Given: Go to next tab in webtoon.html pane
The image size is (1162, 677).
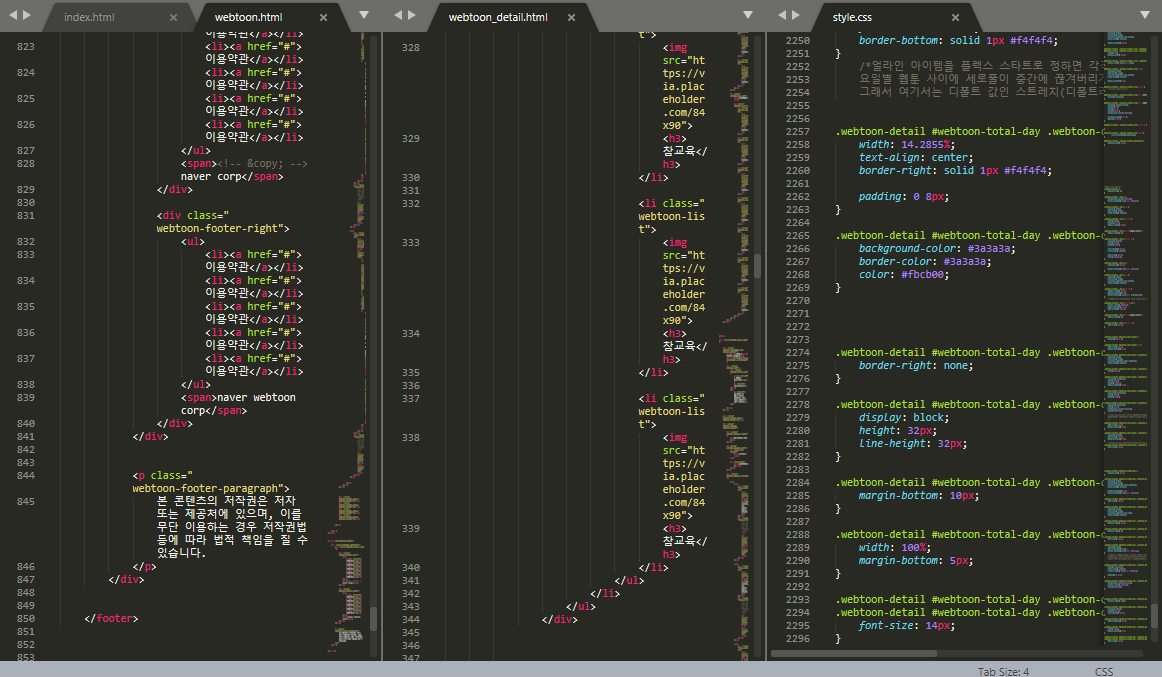Looking at the screenshot, I should pos(27,15).
